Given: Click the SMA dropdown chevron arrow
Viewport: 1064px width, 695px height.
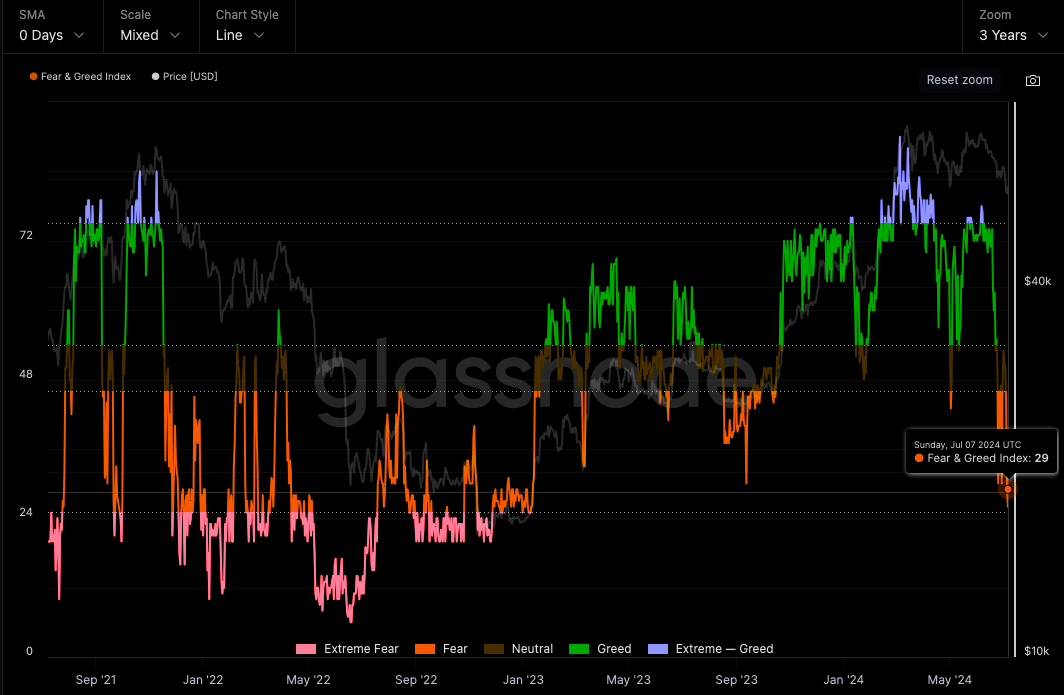Looking at the screenshot, I should point(79,35).
